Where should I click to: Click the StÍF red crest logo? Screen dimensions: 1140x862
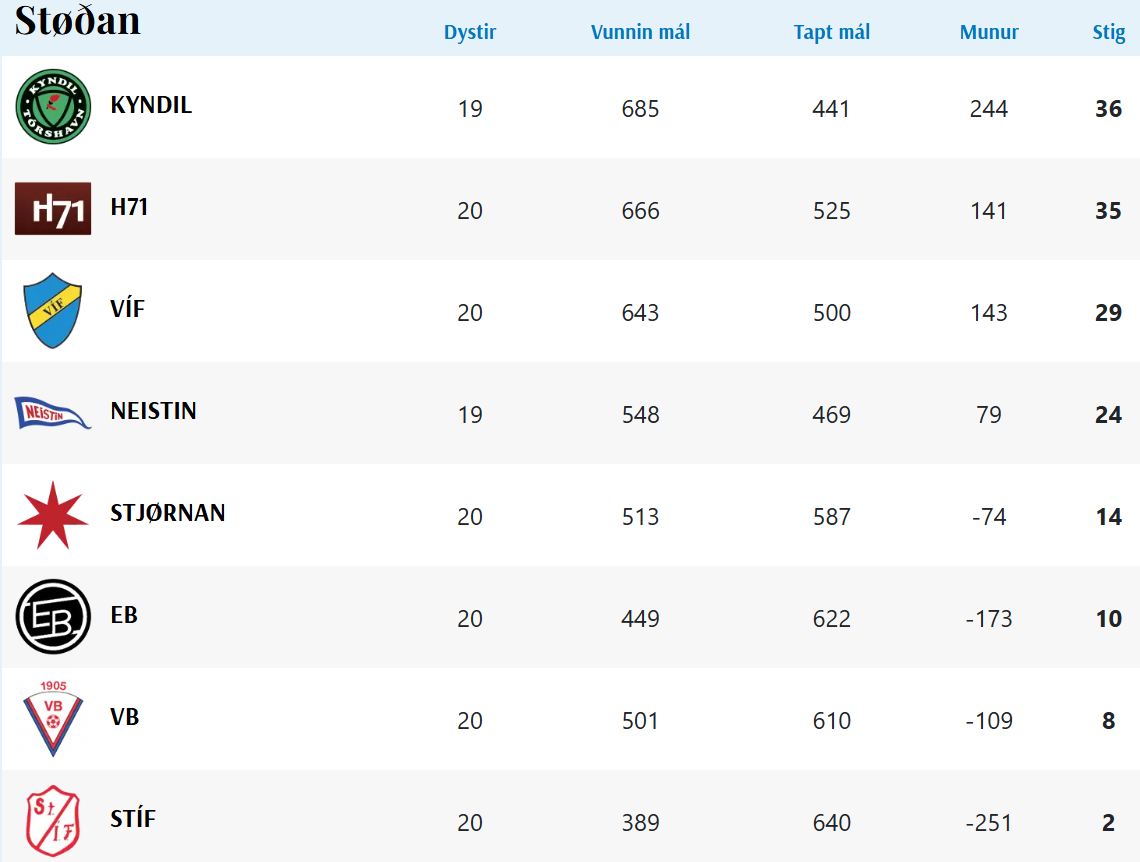53,821
